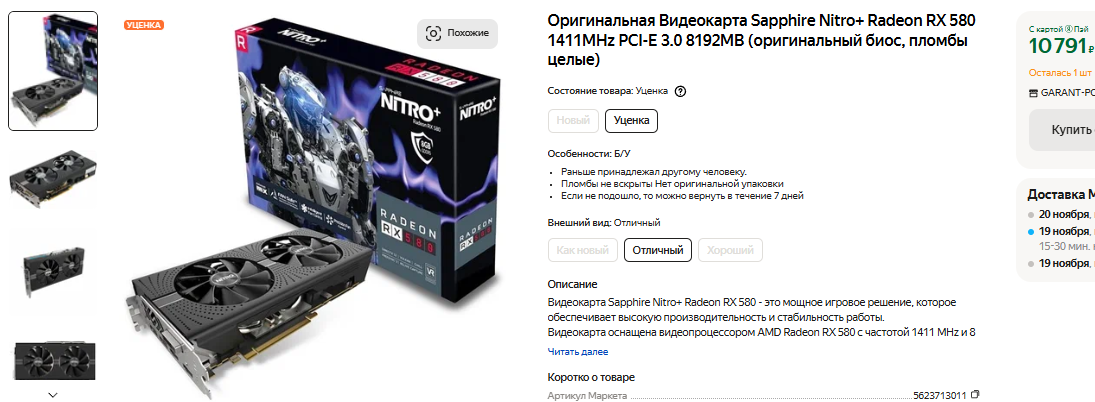Select the Новый condition option
Image resolution: width=1095 pixels, height=402 pixels.
[x=573, y=120]
